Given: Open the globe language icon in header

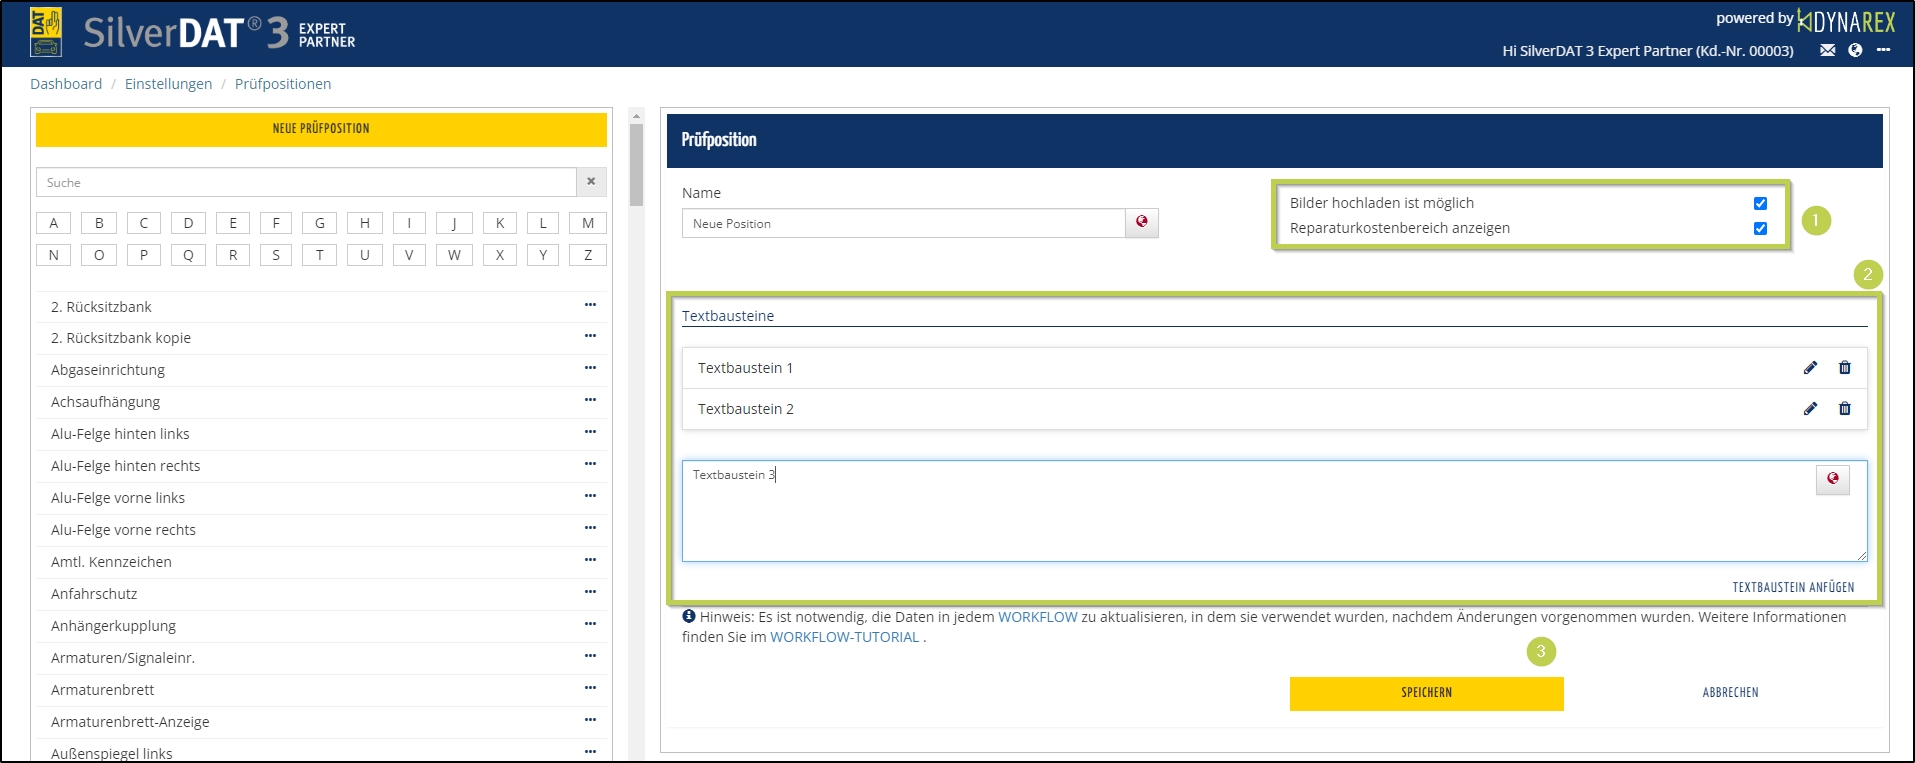Looking at the screenshot, I should pyautogui.click(x=1855, y=51).
